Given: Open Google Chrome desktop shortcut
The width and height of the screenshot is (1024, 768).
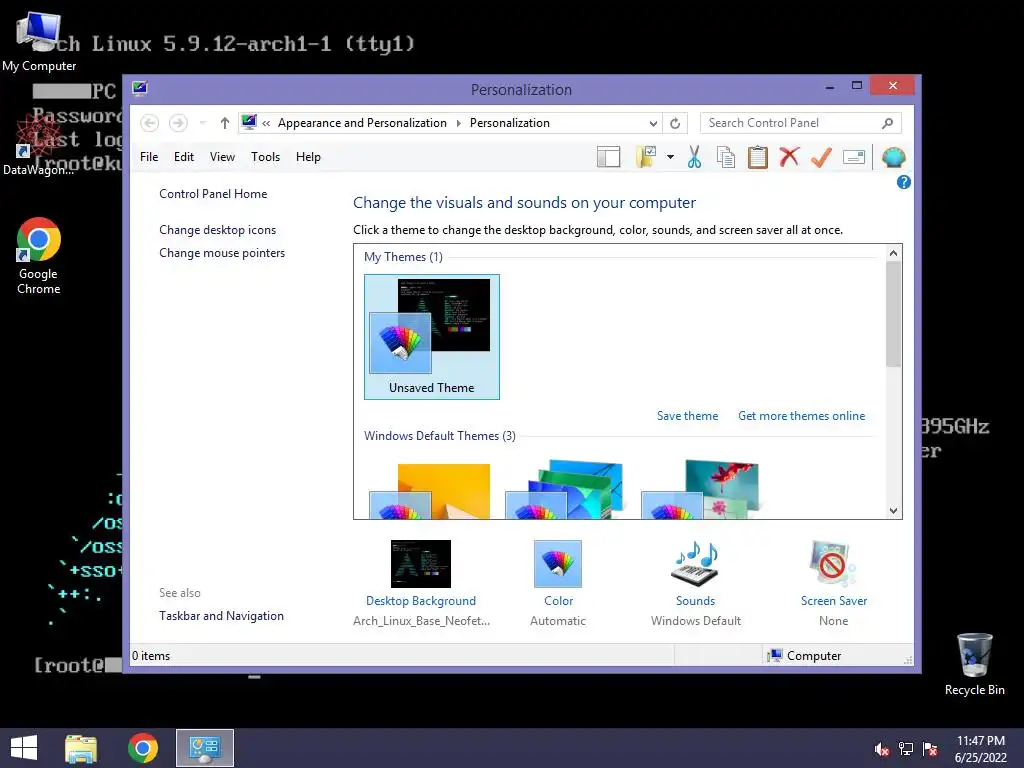Looking at the screenshot, I should (39, 256).
